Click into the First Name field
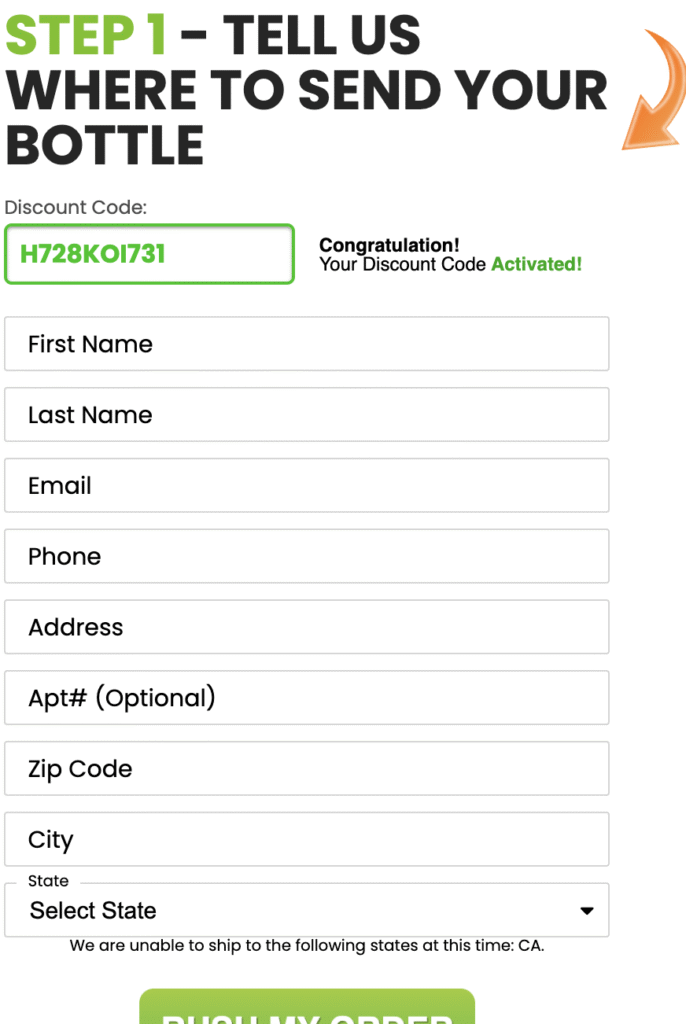 (306, 344)
